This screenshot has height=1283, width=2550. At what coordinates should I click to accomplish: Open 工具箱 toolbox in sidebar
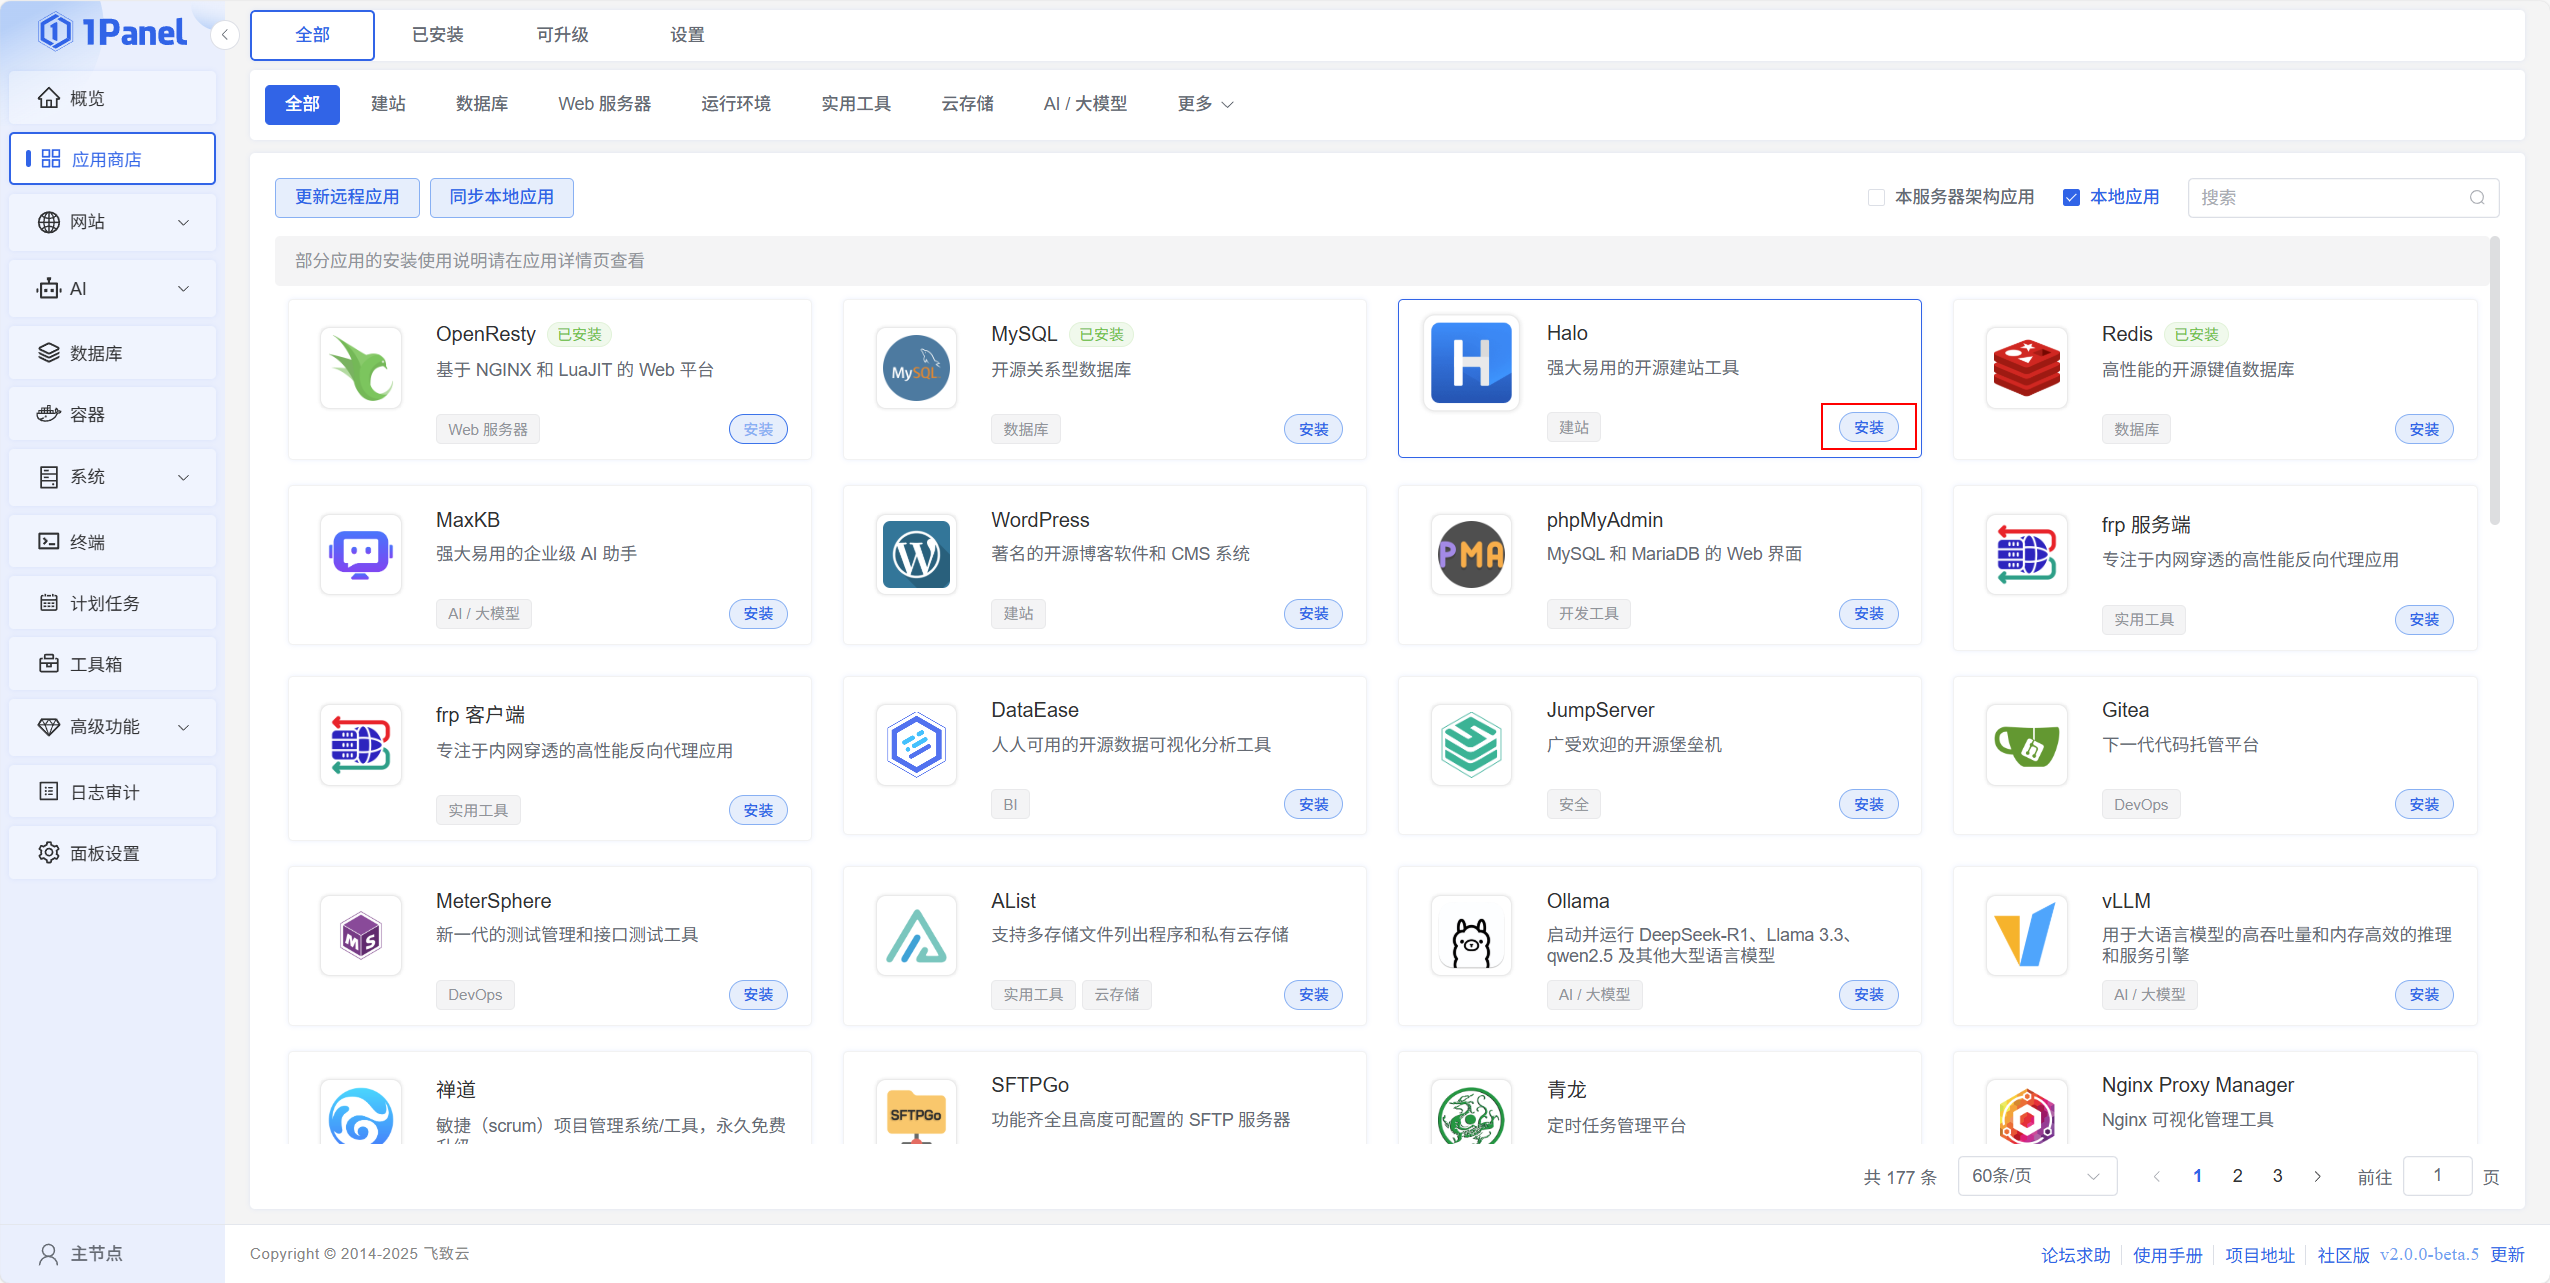point(112,664)
